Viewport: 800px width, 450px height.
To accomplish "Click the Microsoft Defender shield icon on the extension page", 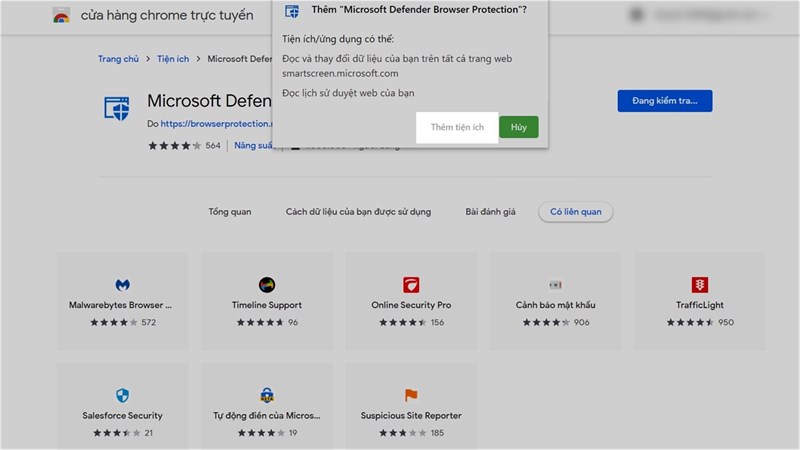I will click(x=117, y=108).
